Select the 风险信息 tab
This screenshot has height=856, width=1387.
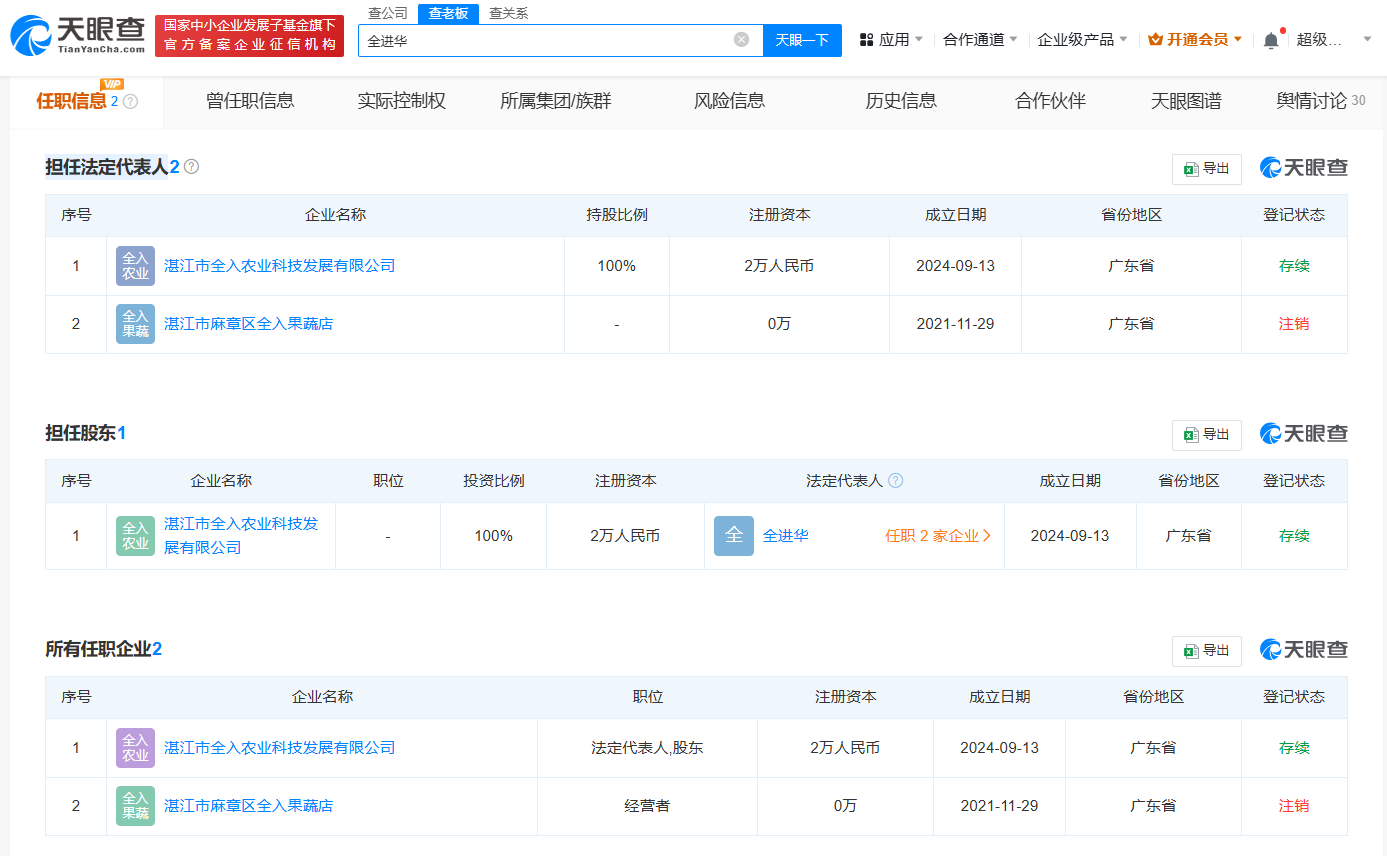click(729, 101)
